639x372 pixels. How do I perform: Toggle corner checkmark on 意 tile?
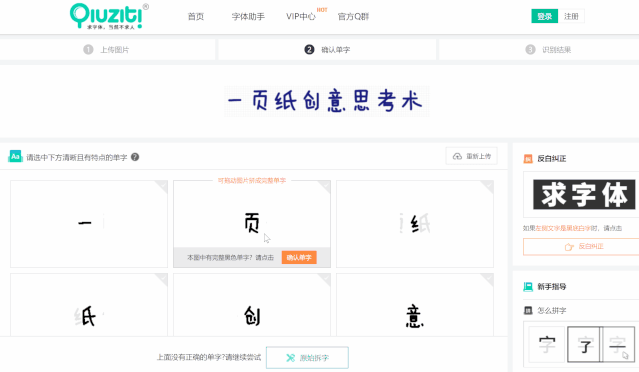(488, 279)
